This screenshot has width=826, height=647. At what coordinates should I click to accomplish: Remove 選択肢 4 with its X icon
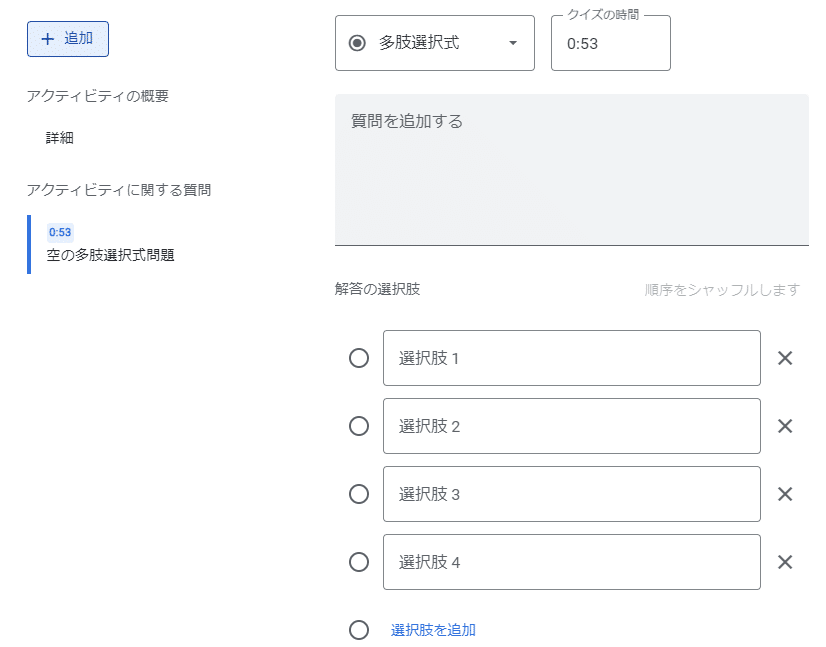pyautogui.click(x=785, y=562)
